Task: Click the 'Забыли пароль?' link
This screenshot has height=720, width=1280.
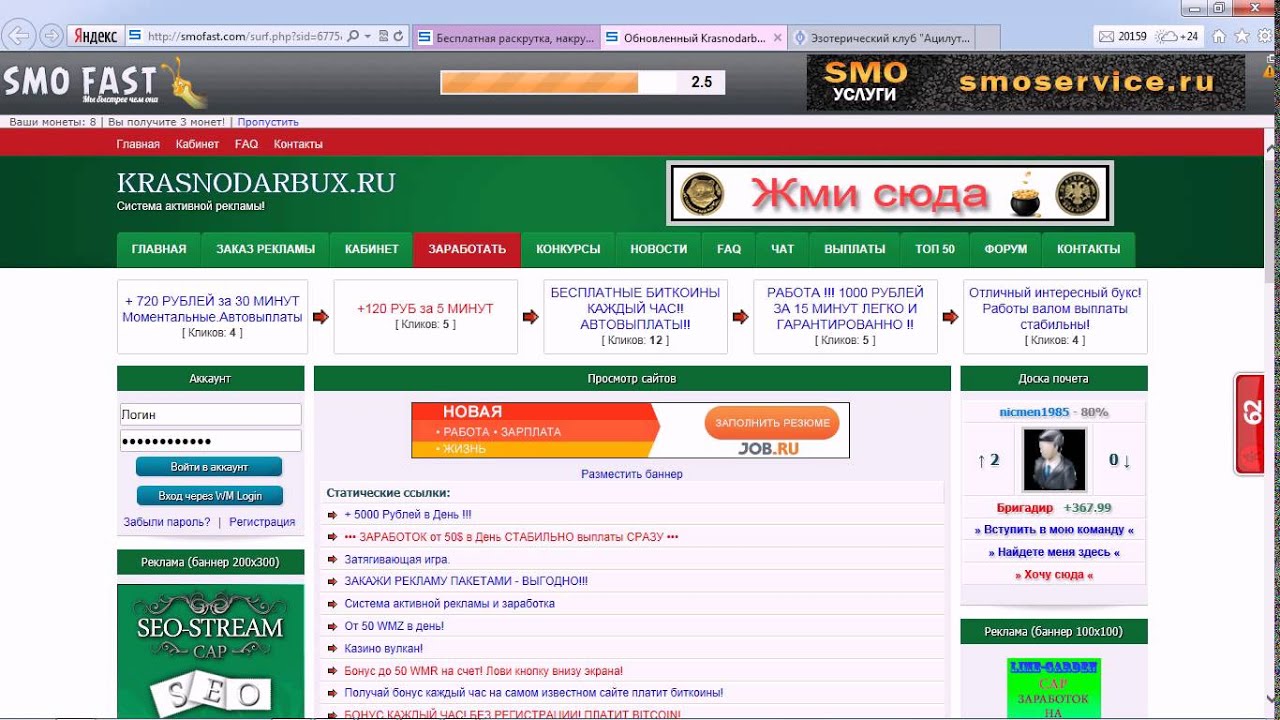Action: click(167, 522)
